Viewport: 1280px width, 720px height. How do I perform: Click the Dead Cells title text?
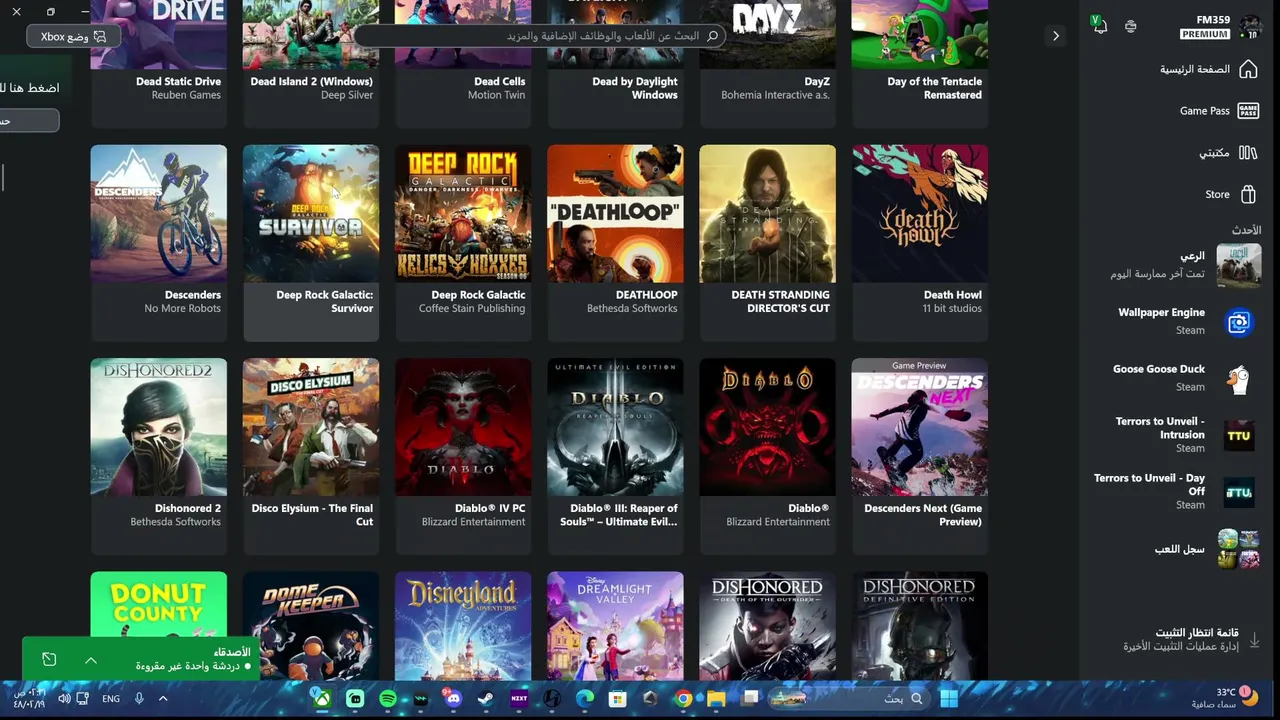pos(500,82)
